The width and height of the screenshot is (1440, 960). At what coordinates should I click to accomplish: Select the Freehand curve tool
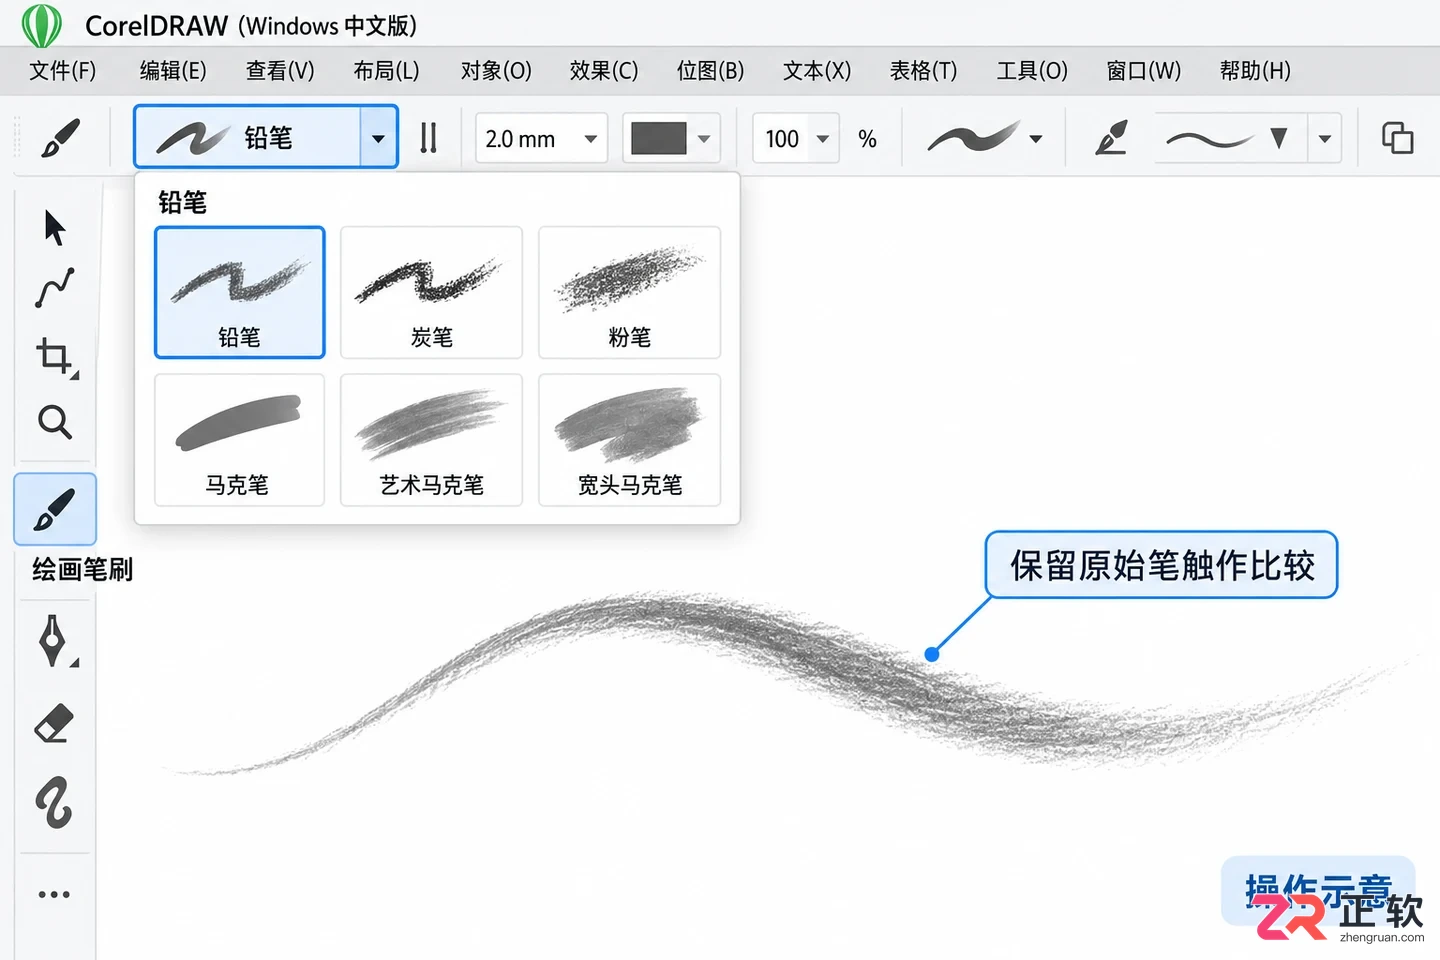[x=55, y=288]
